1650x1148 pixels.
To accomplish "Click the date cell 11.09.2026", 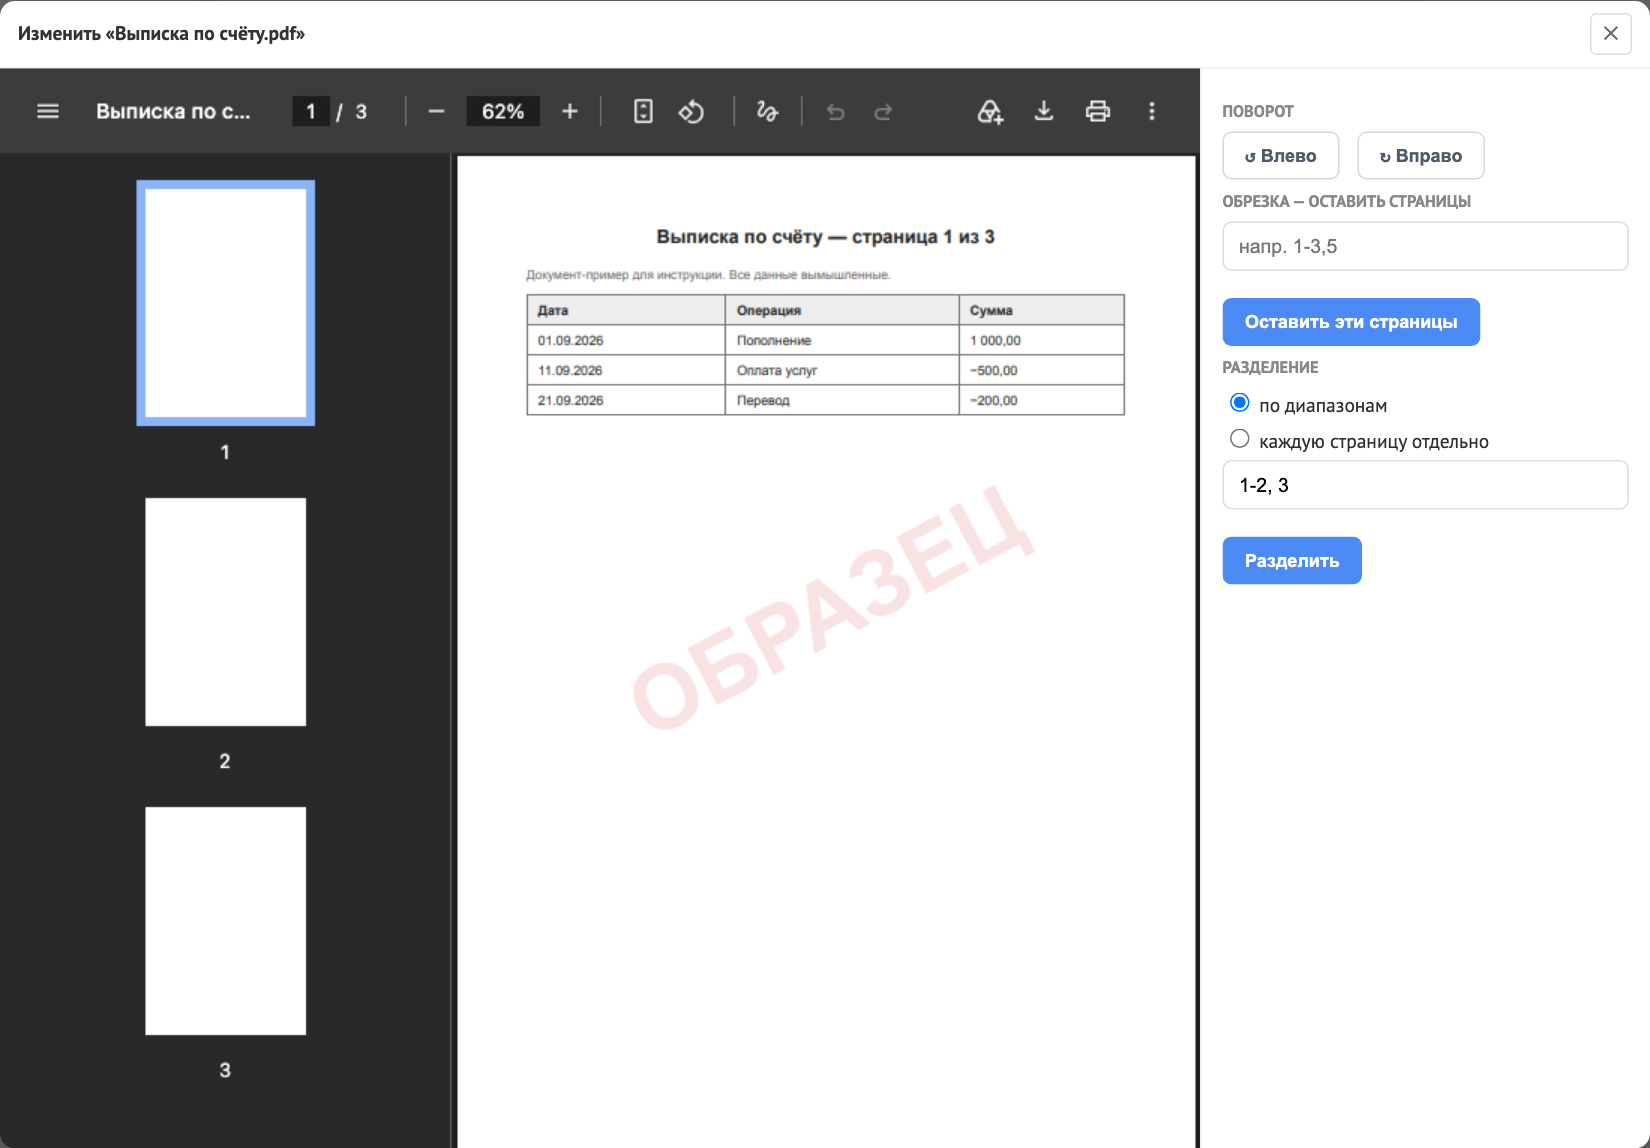I will pyautogui.click(x=626, y=370).
